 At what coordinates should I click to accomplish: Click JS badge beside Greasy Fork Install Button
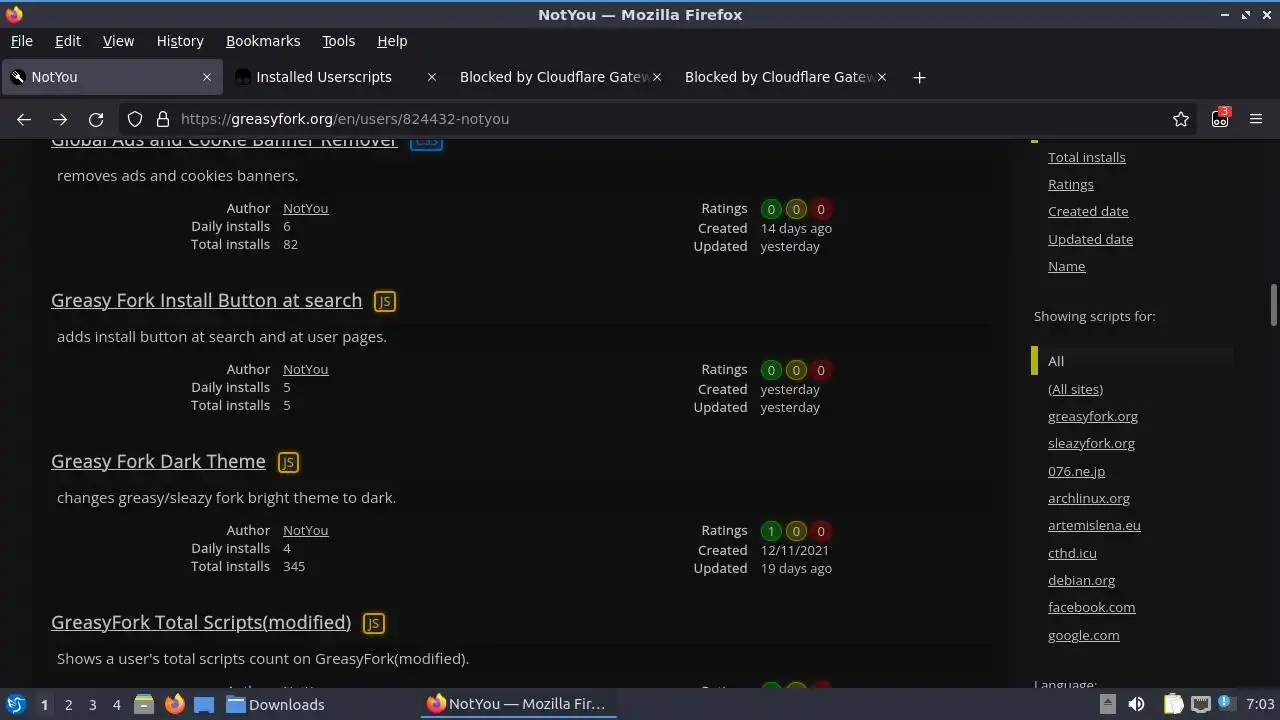384,301
